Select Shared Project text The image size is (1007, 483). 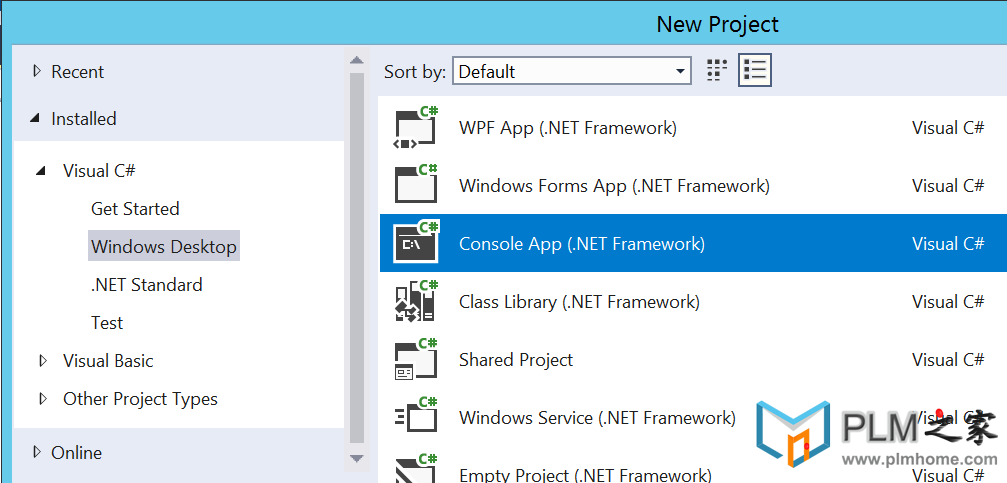pos(516,360)
